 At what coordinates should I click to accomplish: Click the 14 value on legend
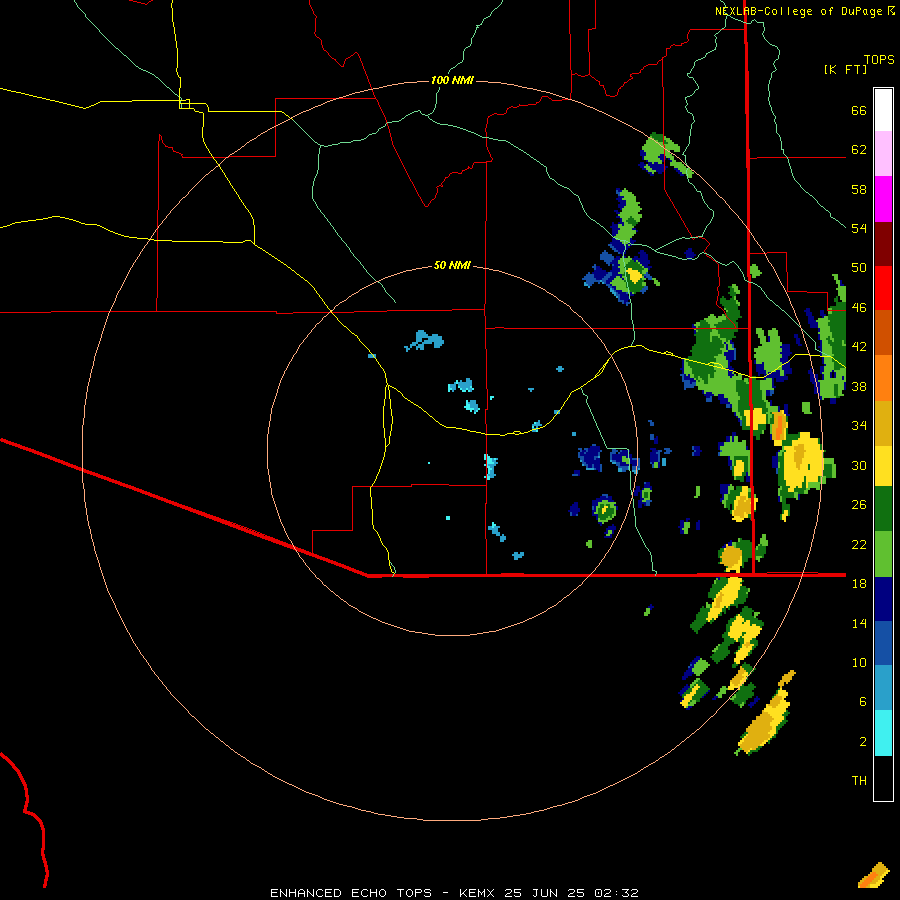(x=859, y=623)
